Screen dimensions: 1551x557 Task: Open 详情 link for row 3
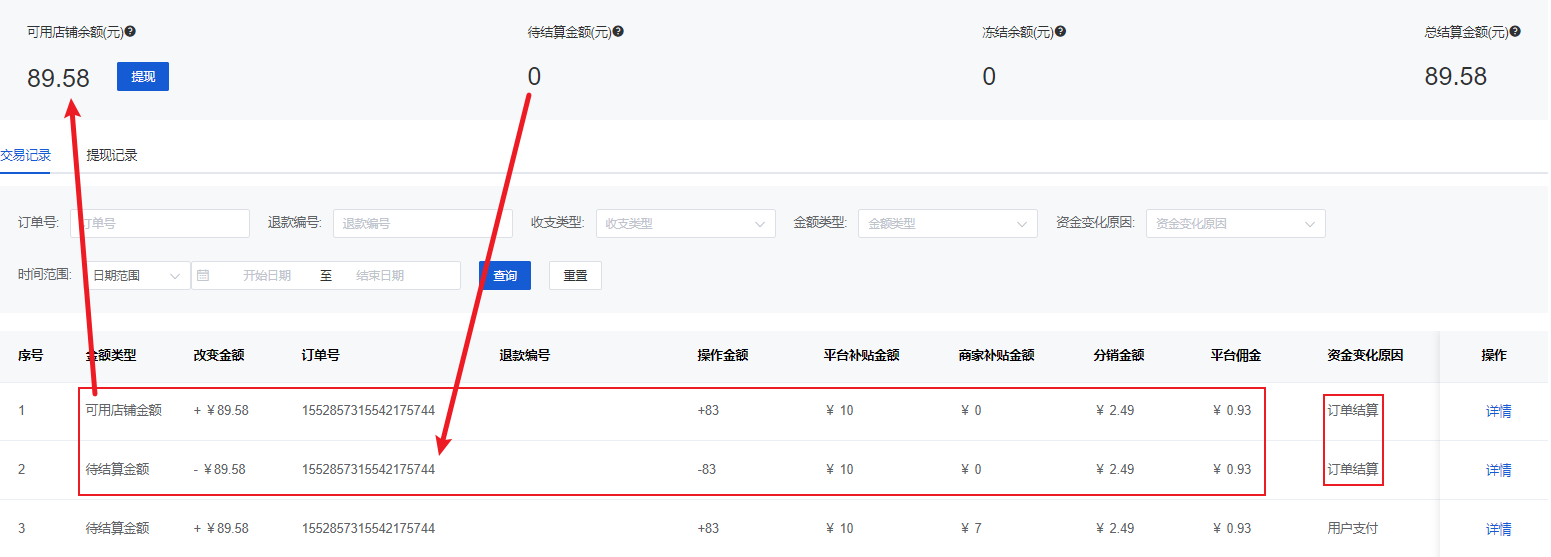coord(1498,529)
